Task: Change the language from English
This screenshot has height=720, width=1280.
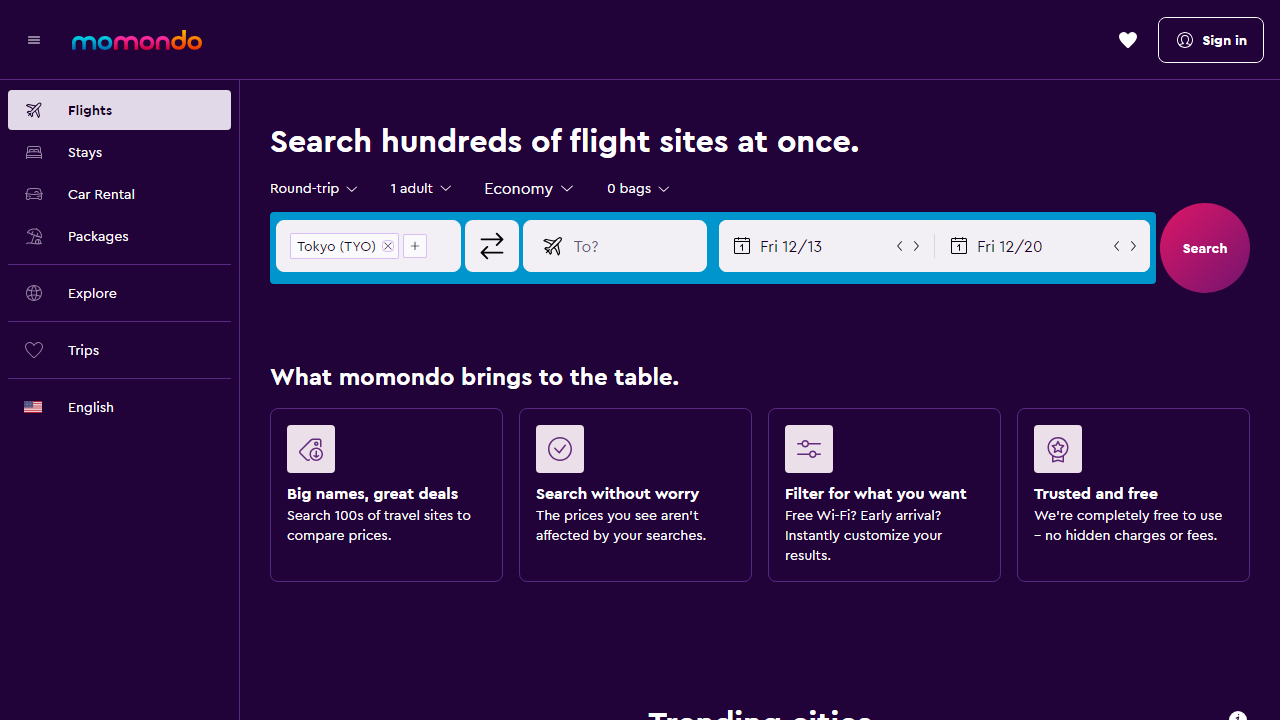Action: [90, 407]
